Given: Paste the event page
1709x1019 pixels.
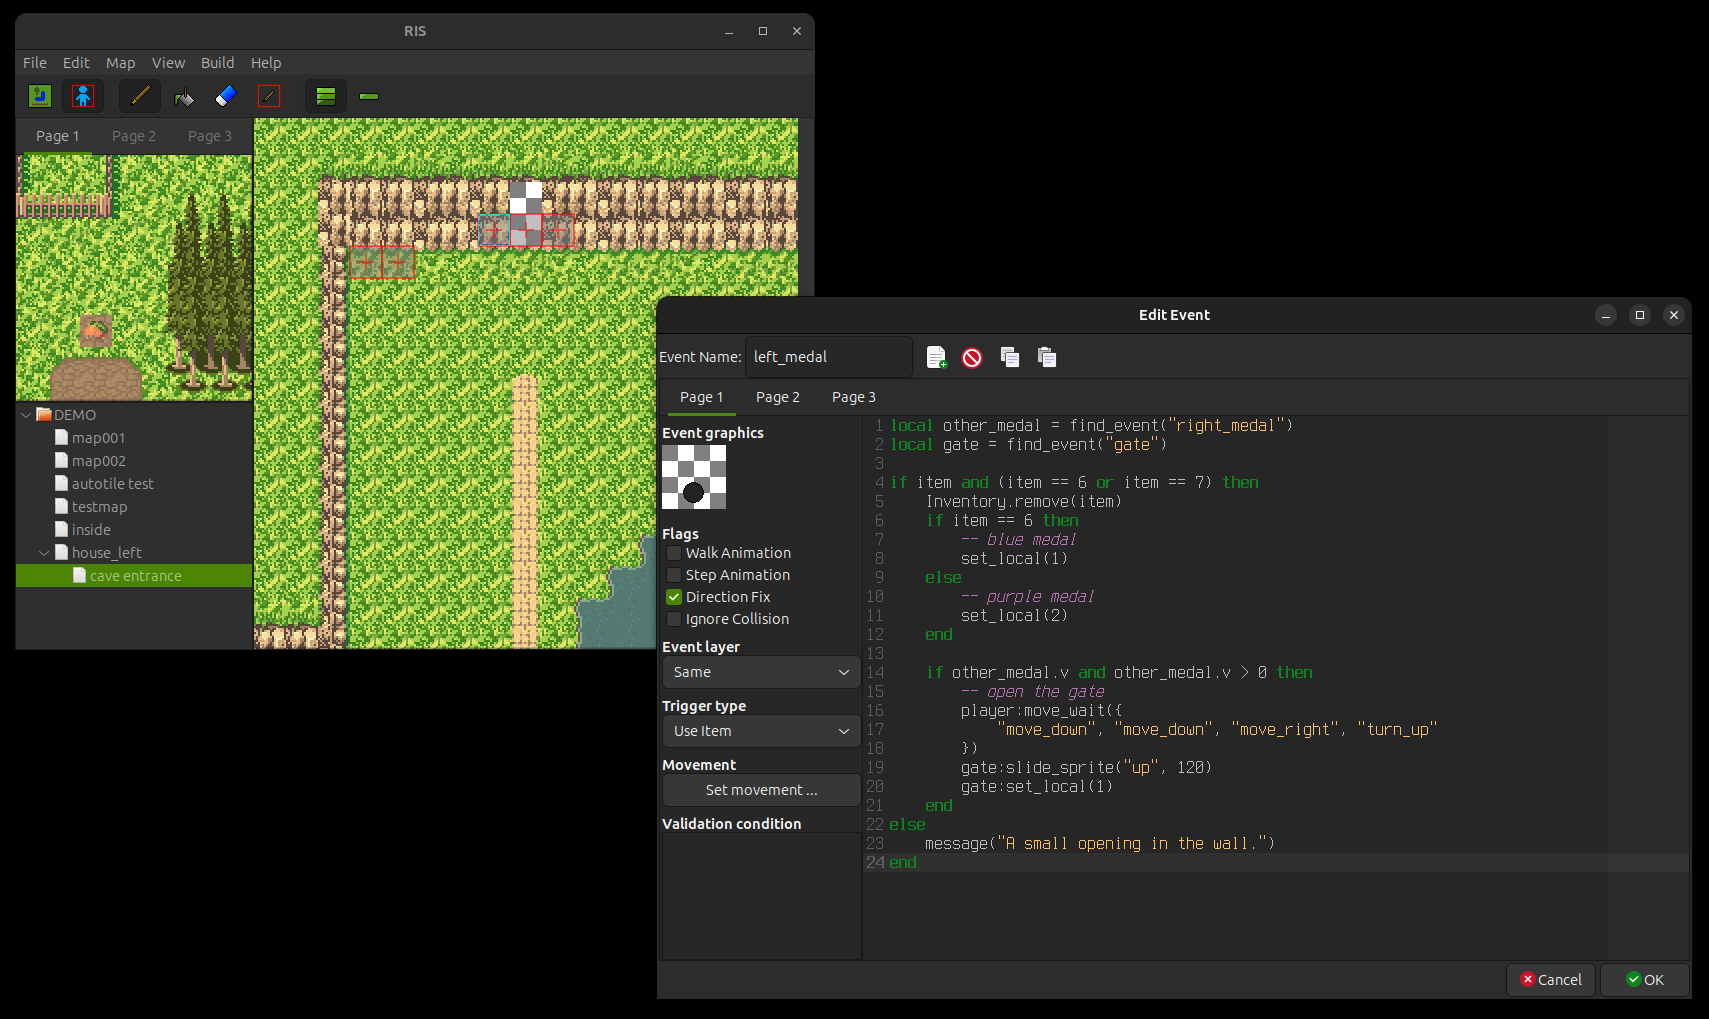Looking at the screenshot, I should 1047,357.
